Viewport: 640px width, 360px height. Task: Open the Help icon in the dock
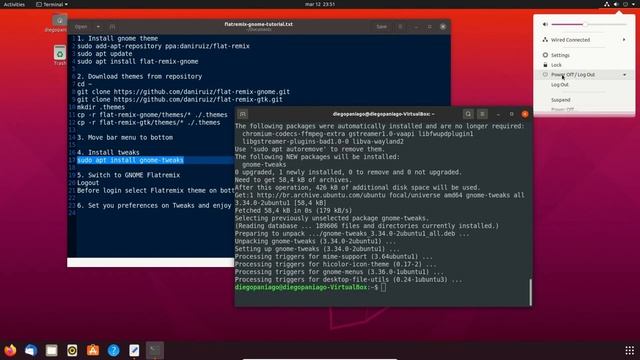point(113,350)
